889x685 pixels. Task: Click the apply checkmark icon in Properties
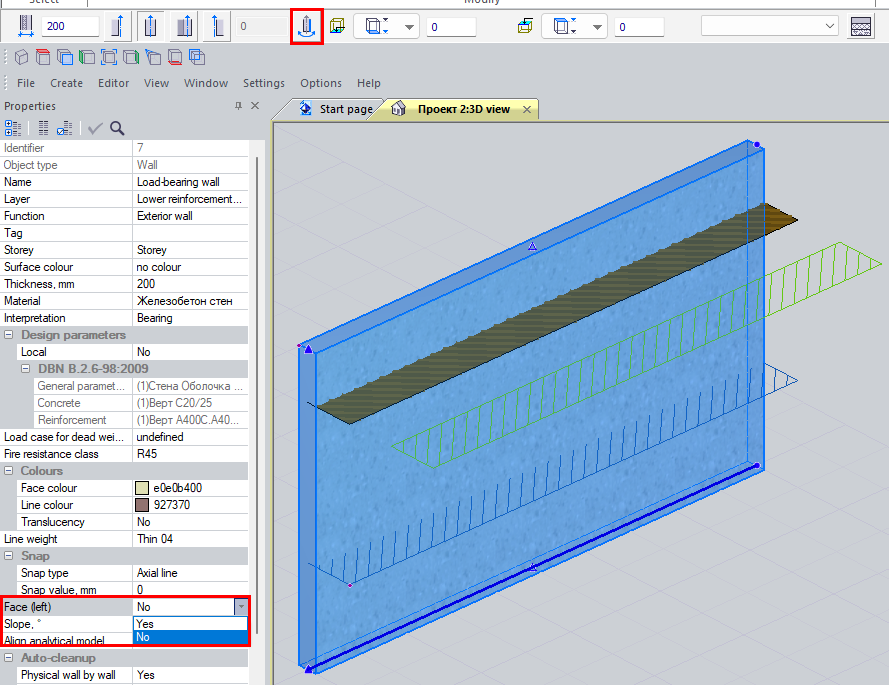point(95,128)
